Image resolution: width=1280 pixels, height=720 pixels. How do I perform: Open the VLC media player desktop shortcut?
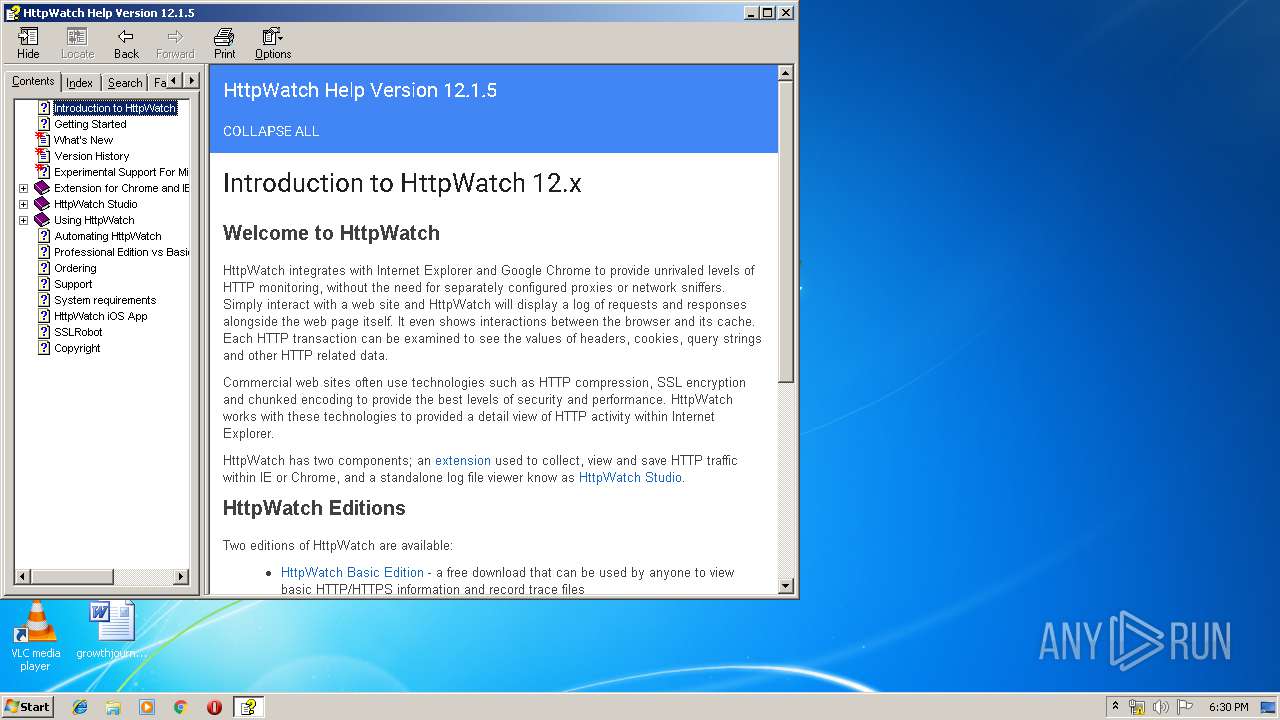click(x=35, y=636)
